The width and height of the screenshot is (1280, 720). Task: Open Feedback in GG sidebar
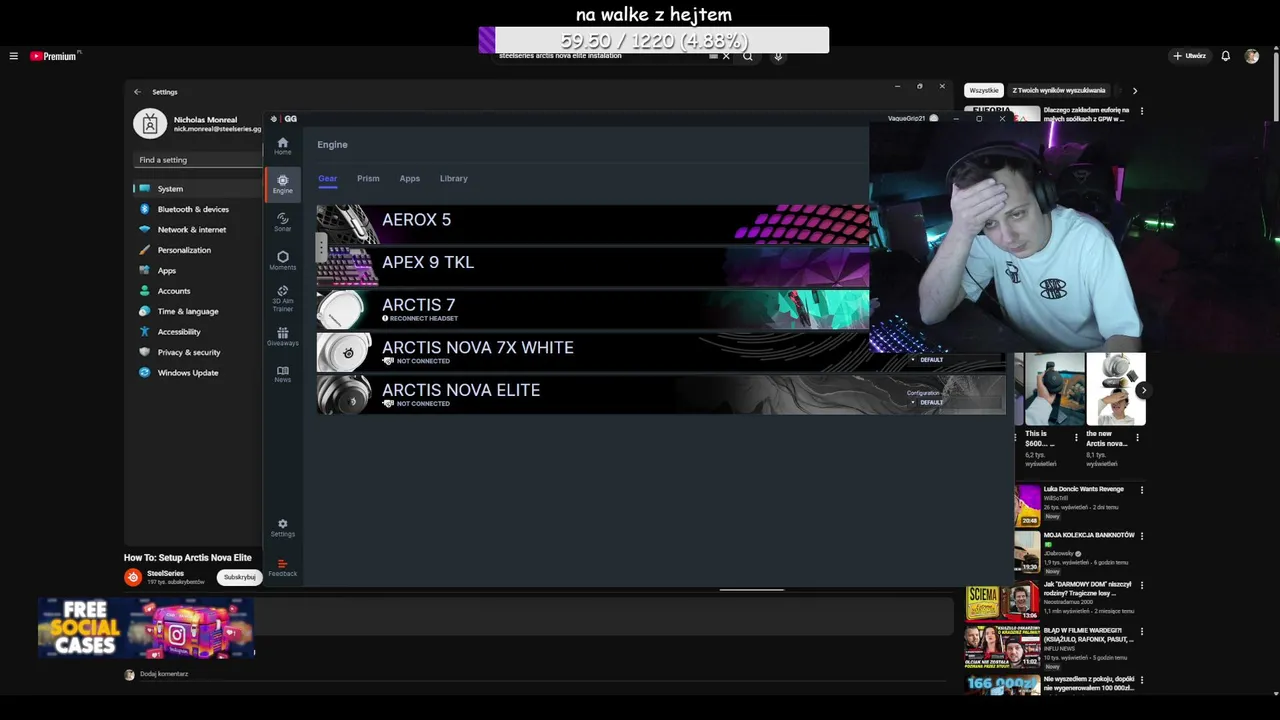[x=283, y=567]
